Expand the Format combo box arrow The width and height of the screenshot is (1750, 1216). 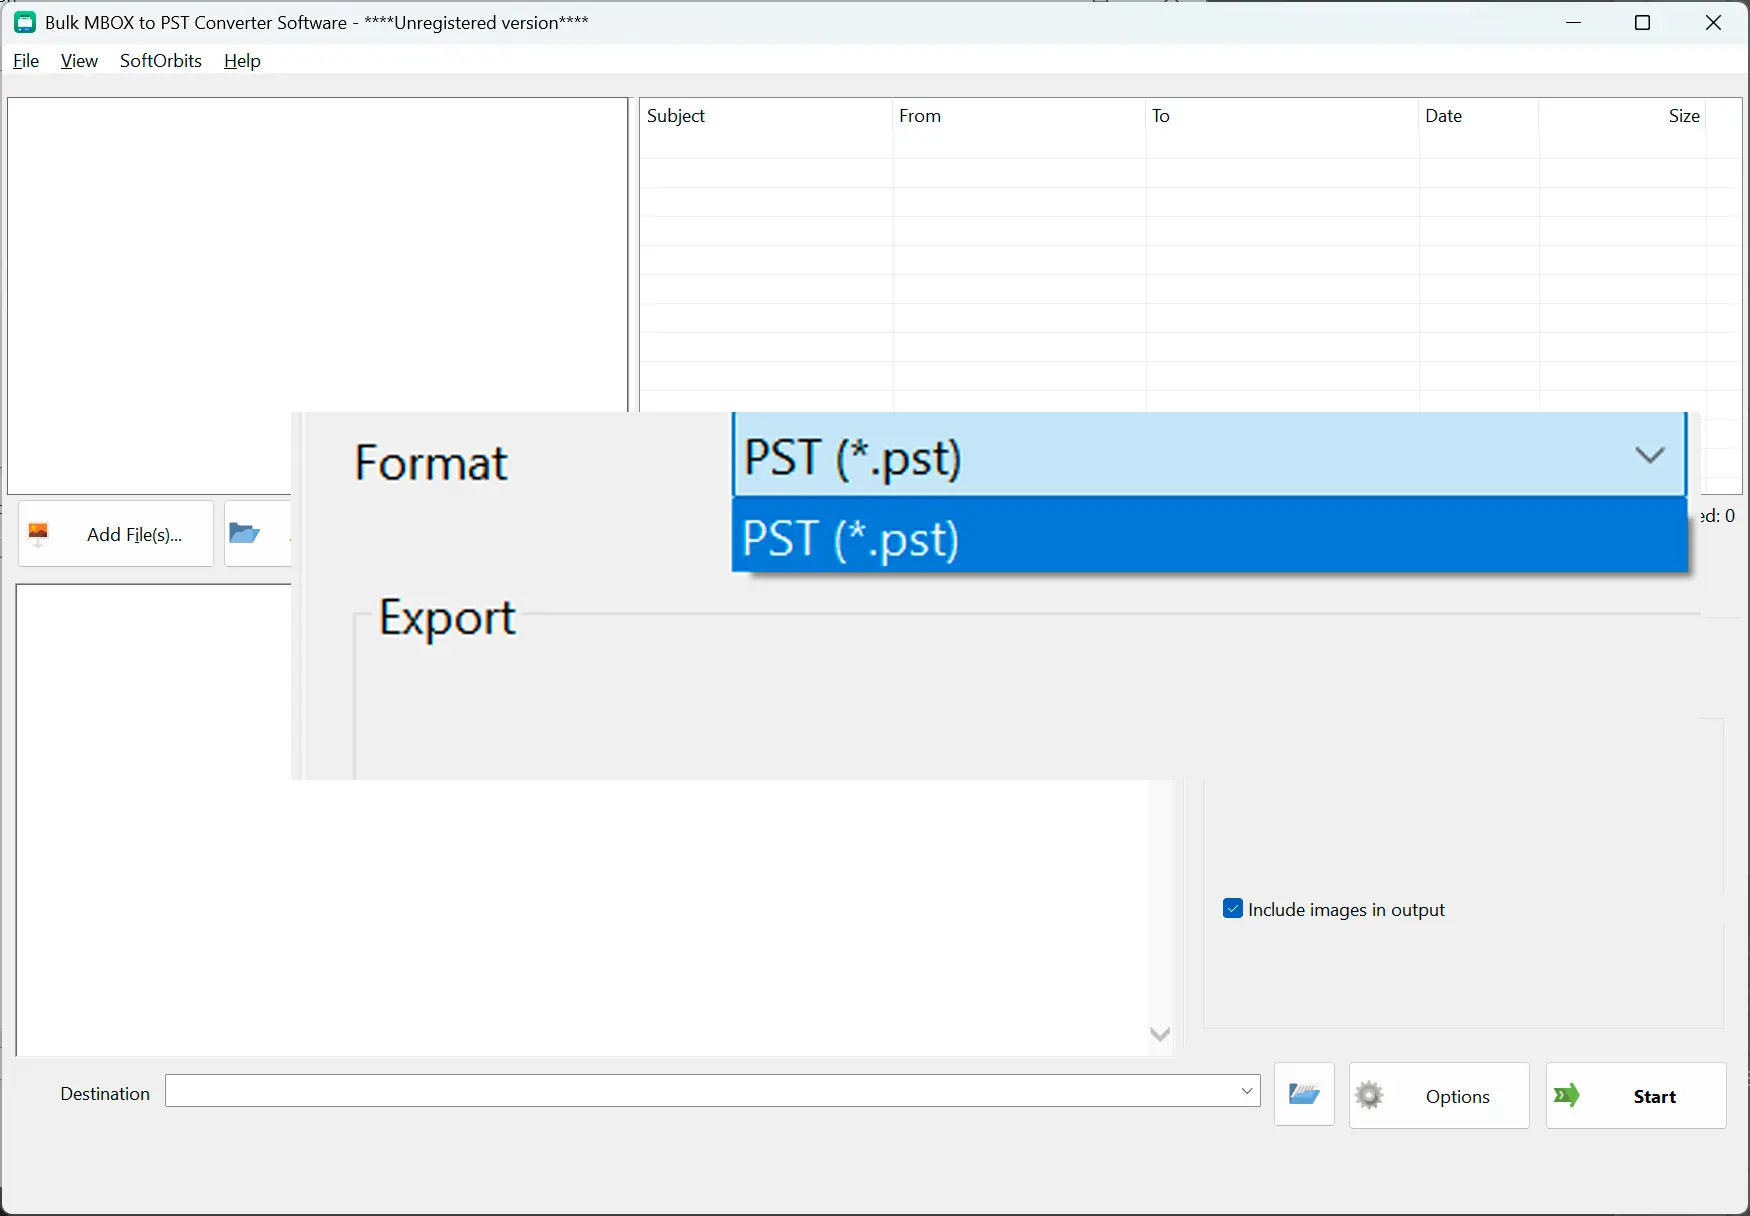1649,456
